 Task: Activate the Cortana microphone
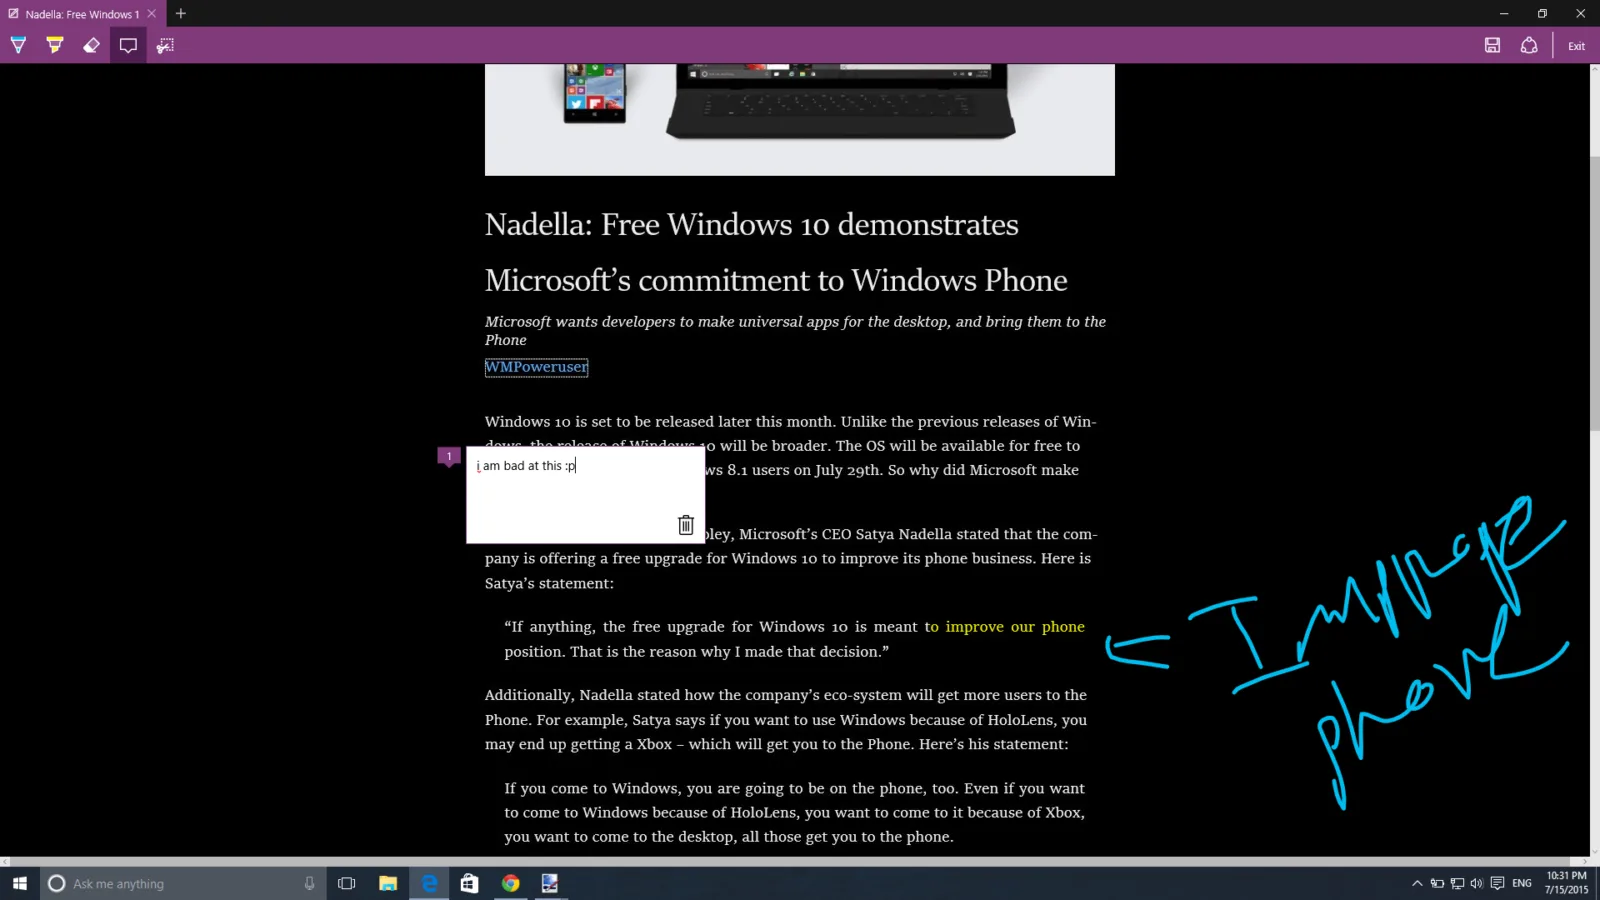coord(309,883)
